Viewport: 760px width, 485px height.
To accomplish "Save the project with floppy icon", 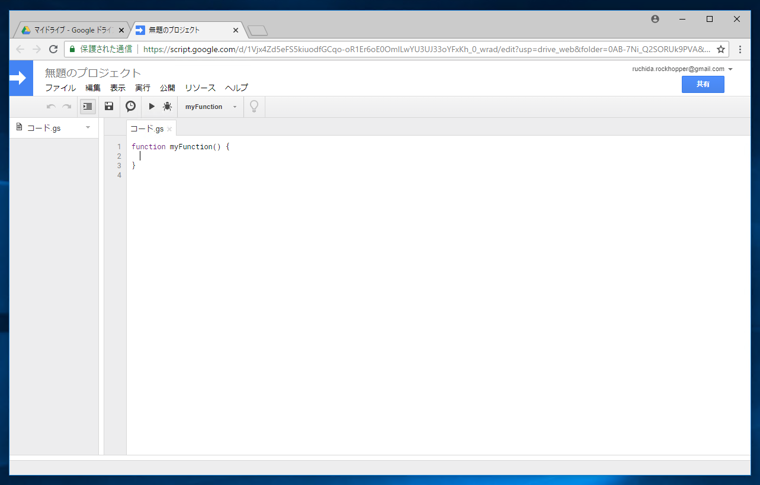I will click(x=109, y=106).
